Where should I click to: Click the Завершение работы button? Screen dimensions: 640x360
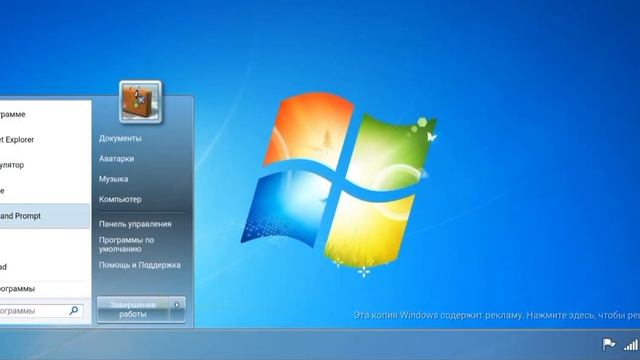(133, 309)
